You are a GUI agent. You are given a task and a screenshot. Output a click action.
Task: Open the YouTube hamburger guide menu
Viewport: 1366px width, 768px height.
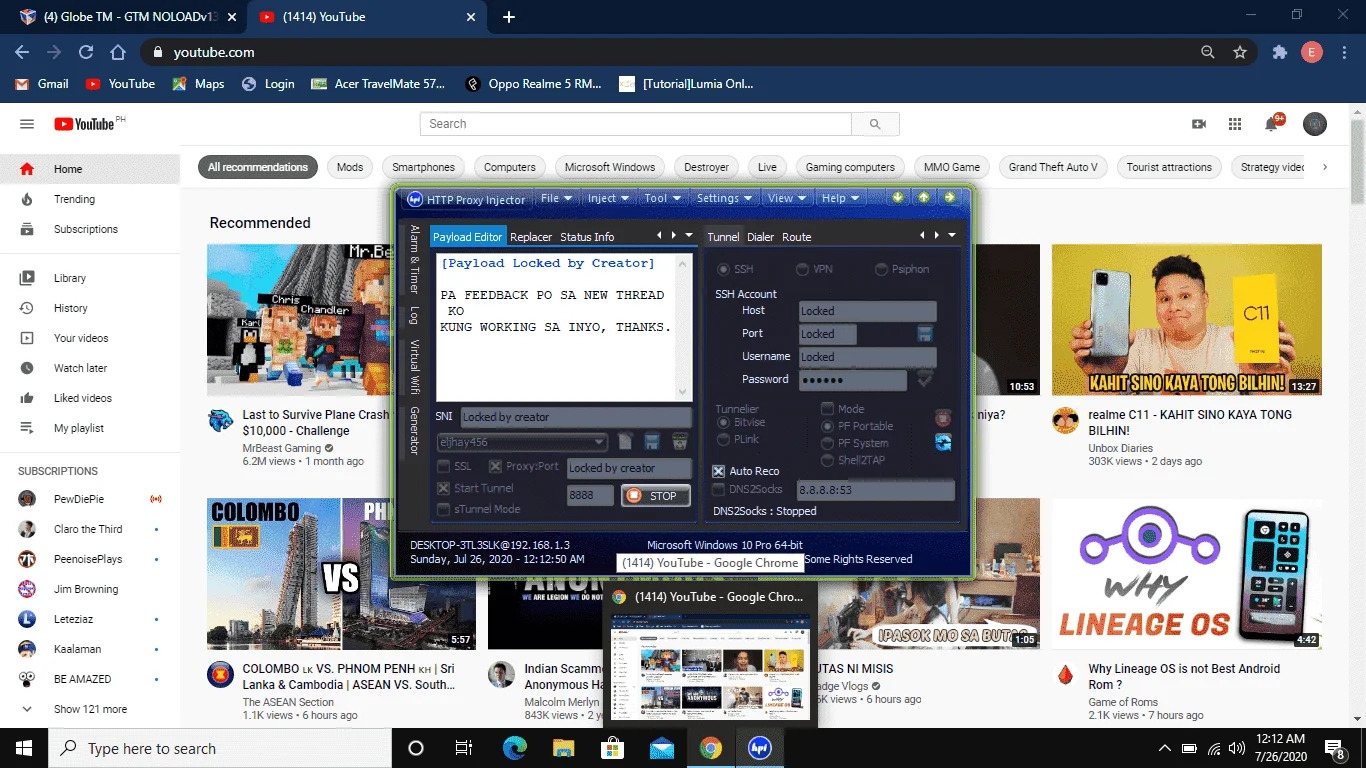point(27,124)
